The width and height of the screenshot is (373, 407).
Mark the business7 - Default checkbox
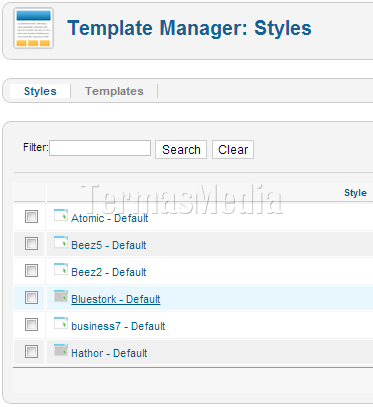click(x=31, y=325)
